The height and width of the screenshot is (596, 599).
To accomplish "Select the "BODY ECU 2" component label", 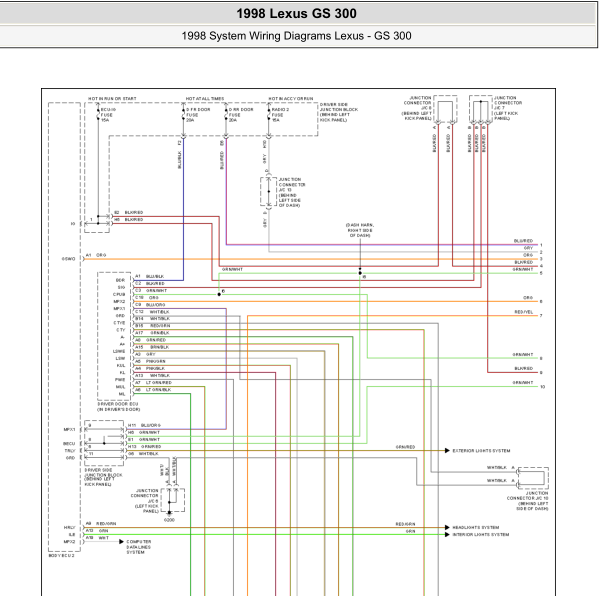I will pos(62,556).
